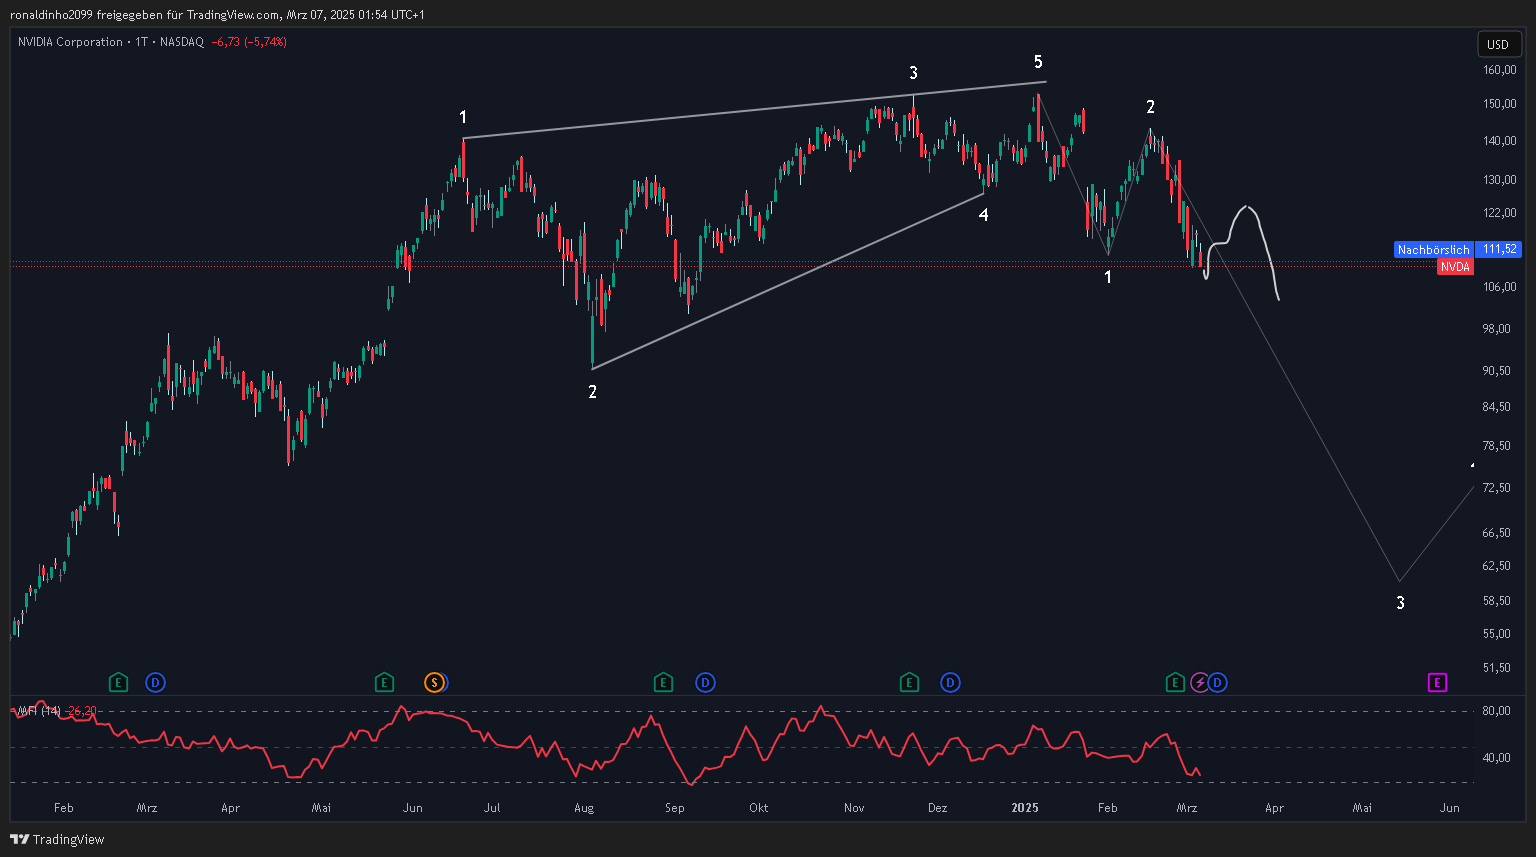Click the NASDAQ exchange label

pyautogui.click(x=182, y=42)
